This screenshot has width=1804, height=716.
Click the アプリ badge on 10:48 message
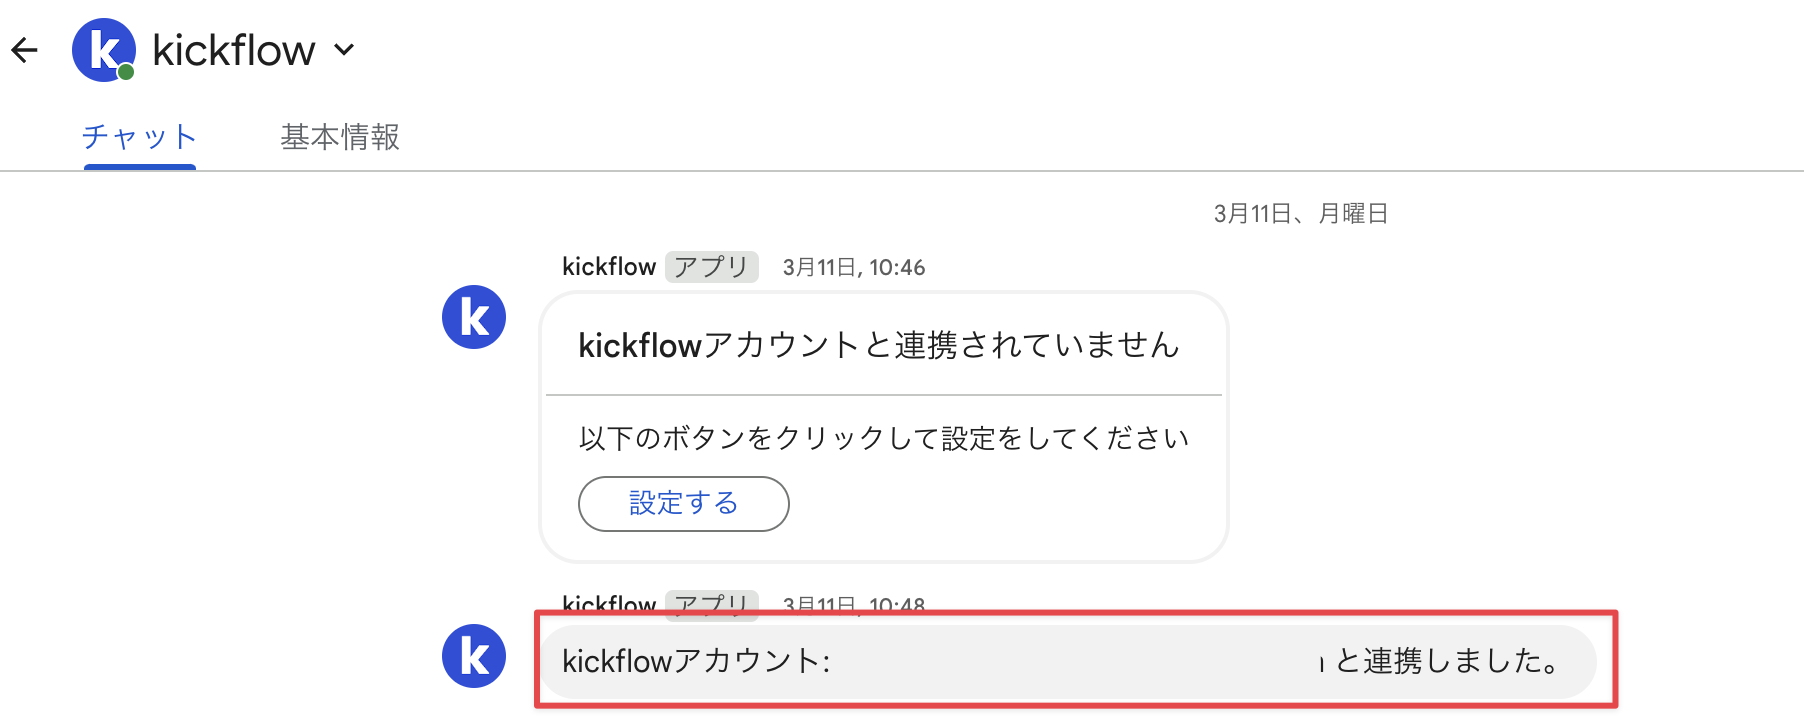pyautogui.click(x=711, y=603)
